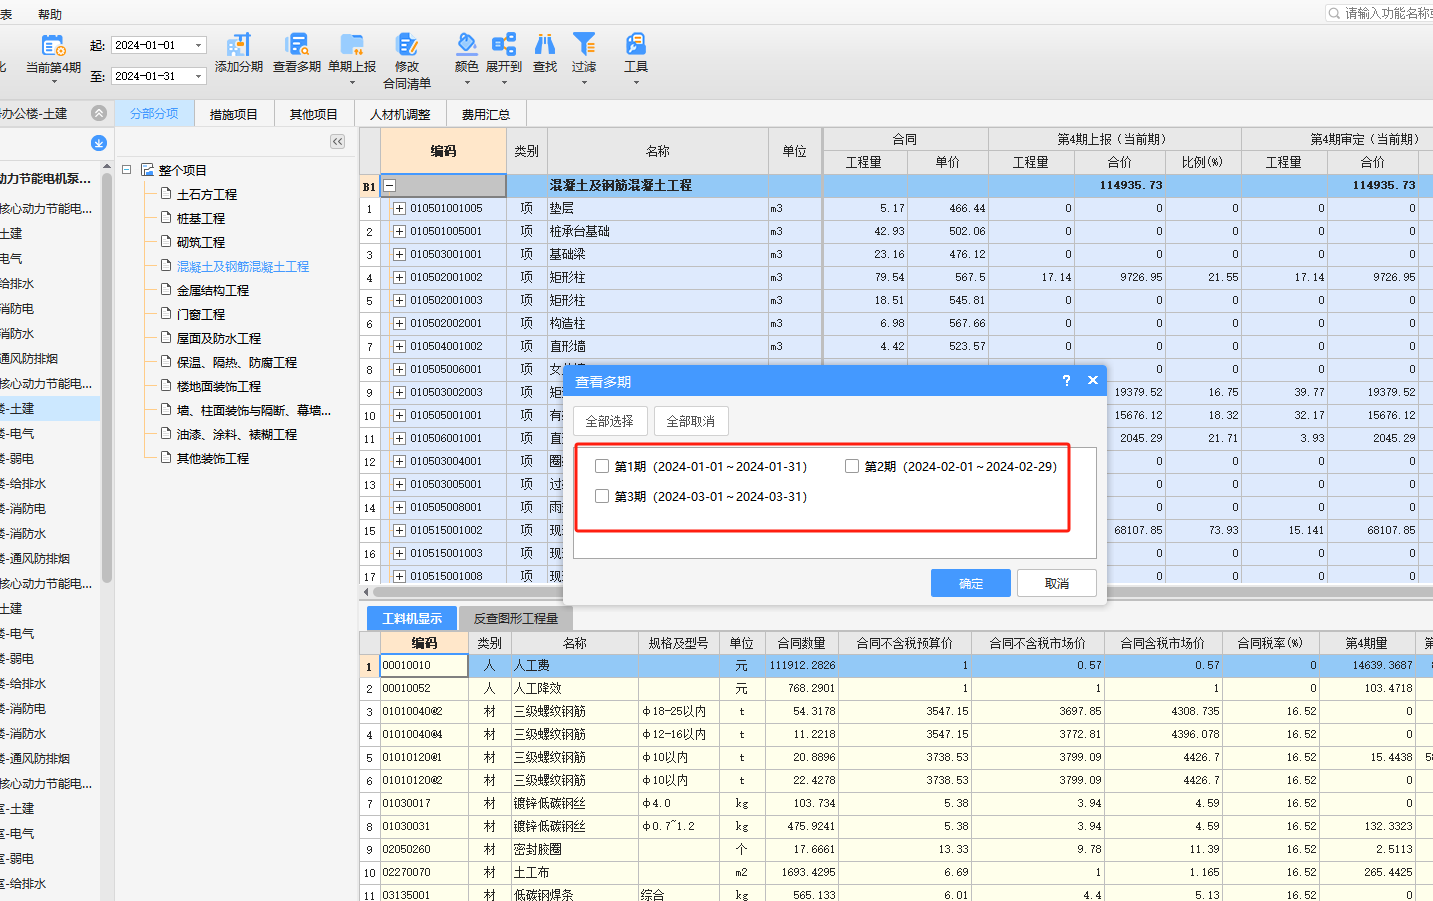Screen dimensions: 1433x901
Task: Switch to the 分部分项 tab
Action: pyautogui.click(x=154, y=114)
